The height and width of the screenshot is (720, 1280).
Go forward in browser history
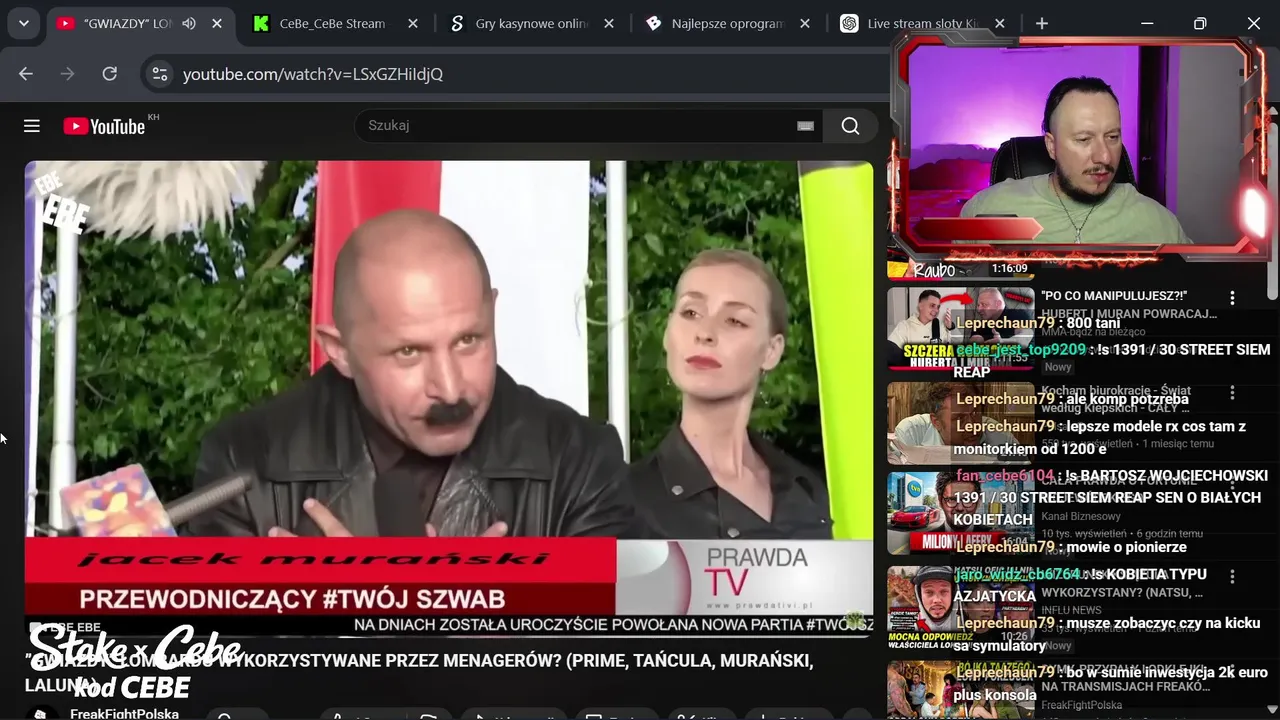coord(68,74)
